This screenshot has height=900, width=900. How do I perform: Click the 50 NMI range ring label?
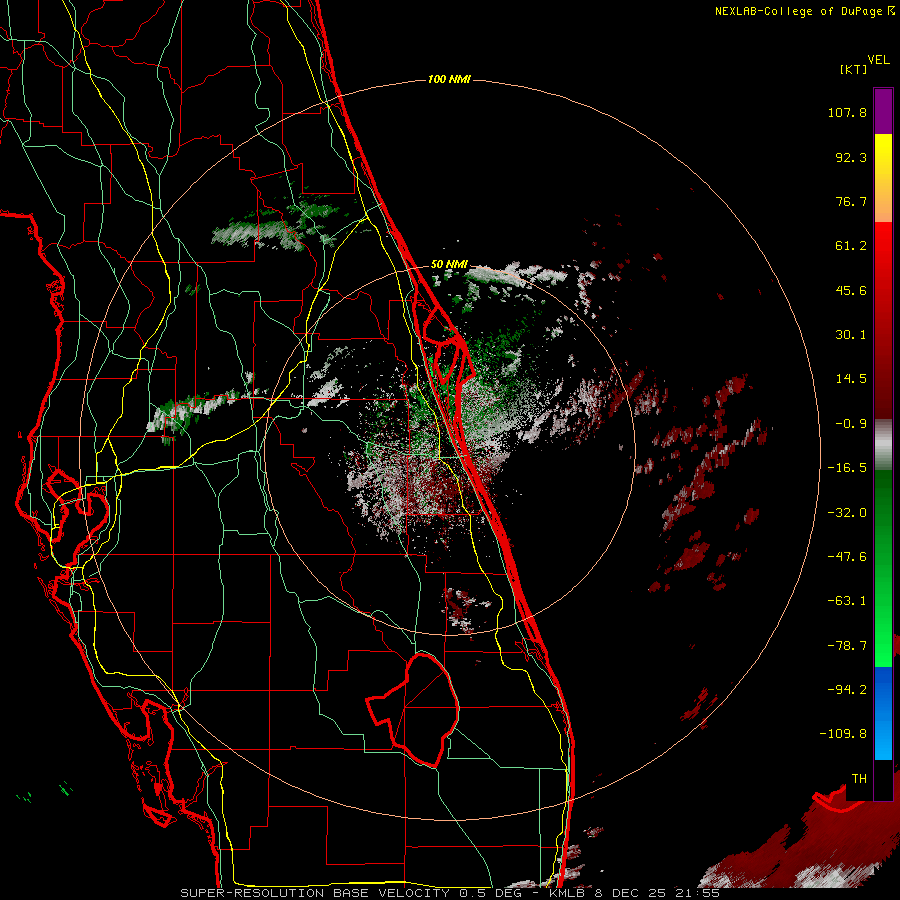pos(449,264)
